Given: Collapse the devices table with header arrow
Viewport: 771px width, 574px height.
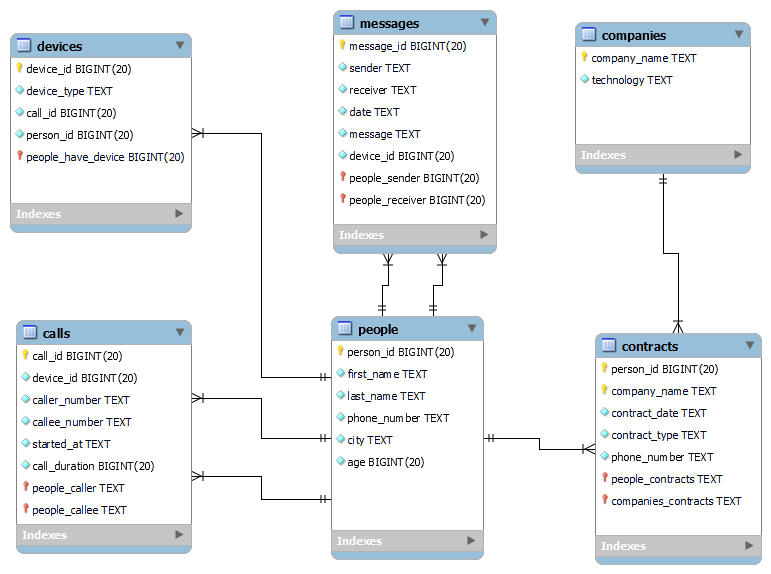Looking at the screenshot, I should tap(180, 45).
